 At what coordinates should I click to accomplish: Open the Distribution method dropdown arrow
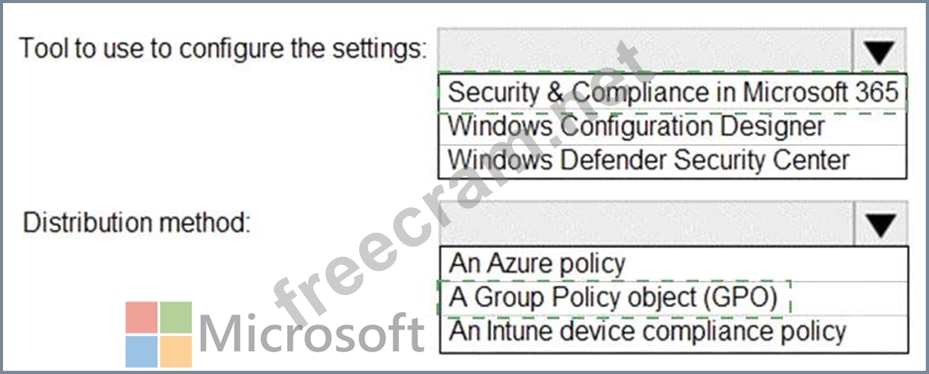click(880, 224)
